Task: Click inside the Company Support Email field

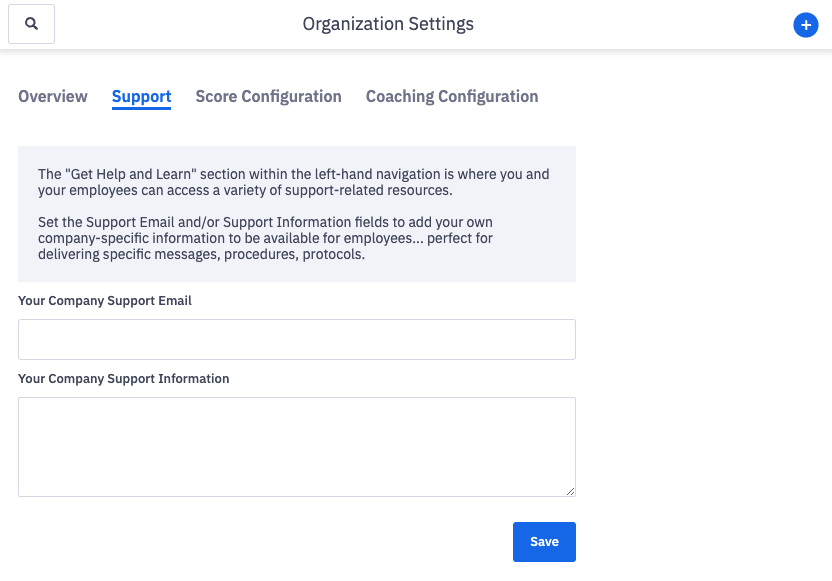Action: 296,339
